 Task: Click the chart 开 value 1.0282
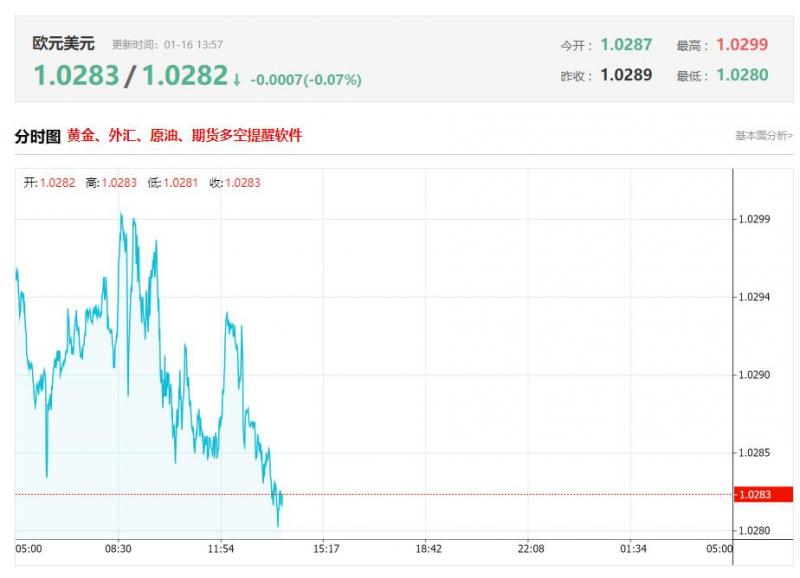pyautogui.click(x=58, y=183)
